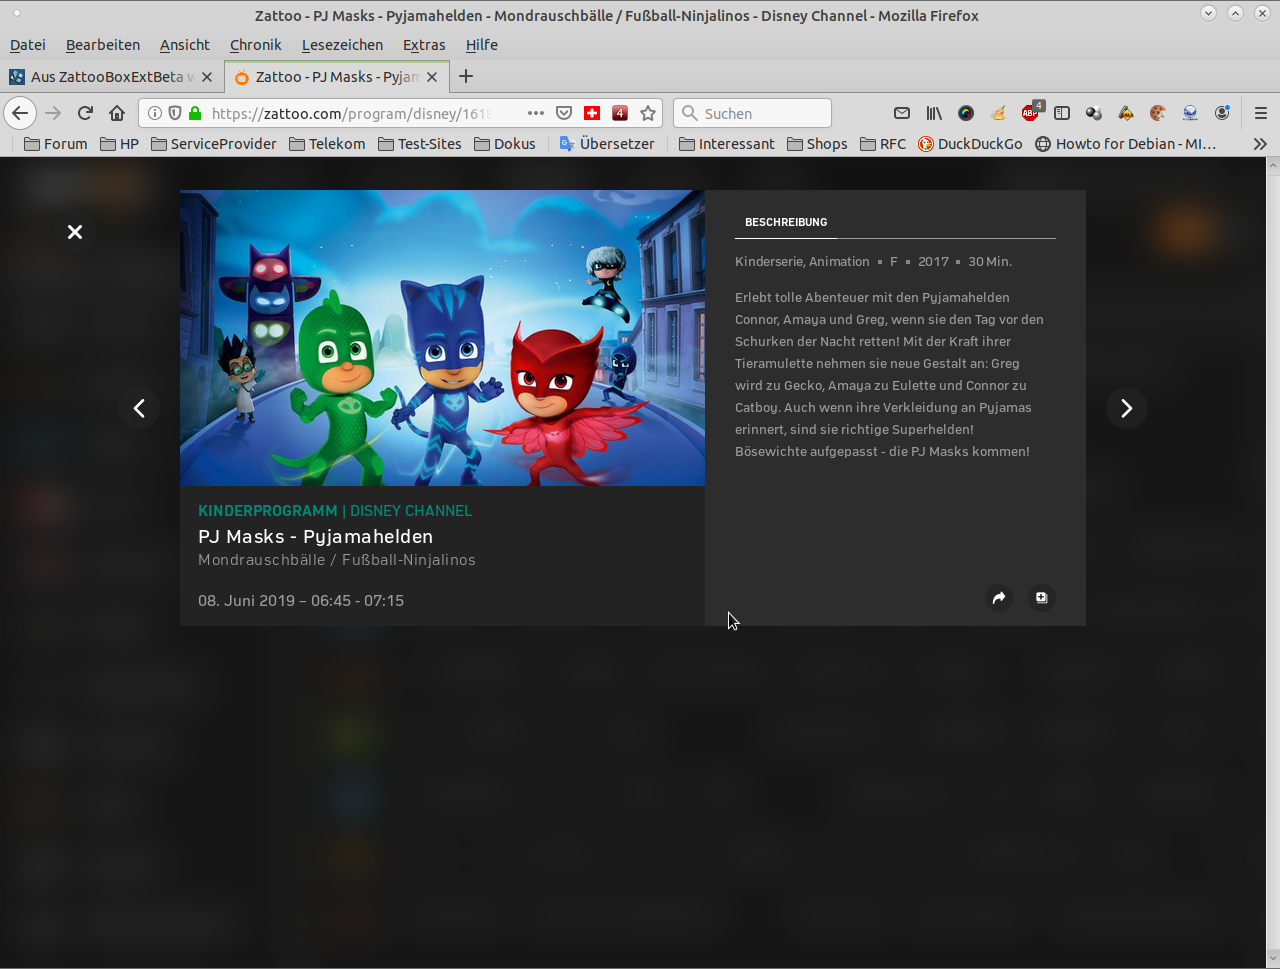Click the cookie extension icon
Image resolution: width=1280 pixels, height=969 pixels.
coord(1158,113)
